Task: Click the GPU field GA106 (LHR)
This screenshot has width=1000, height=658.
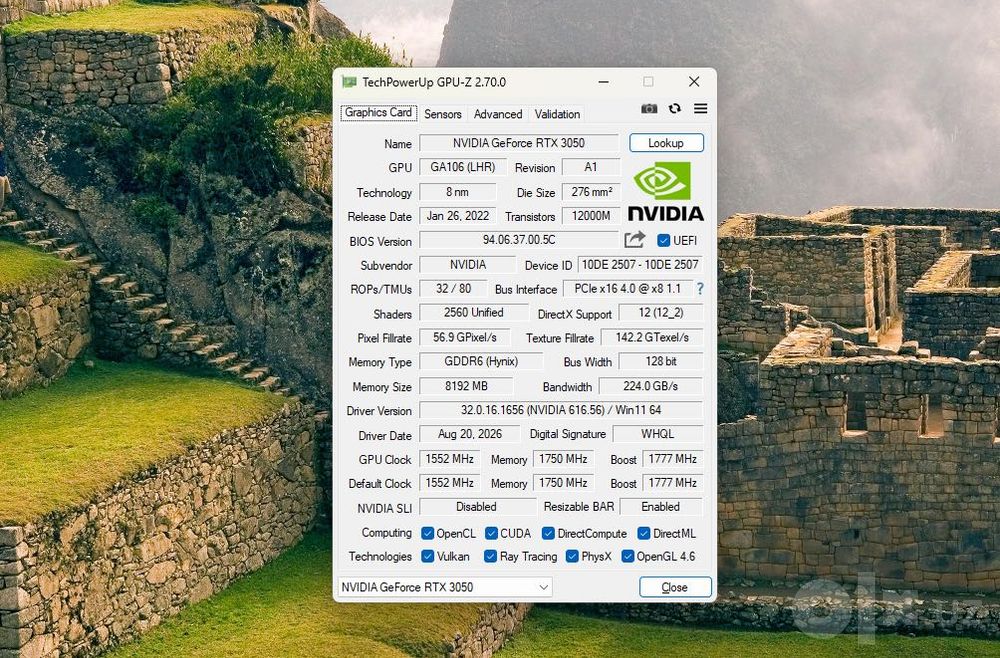Action: [463, 167]
